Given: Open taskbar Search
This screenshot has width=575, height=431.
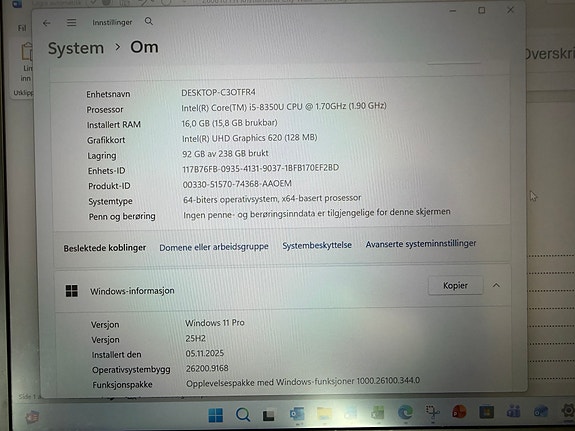Looking at the screenshot, I should point(243,415).
